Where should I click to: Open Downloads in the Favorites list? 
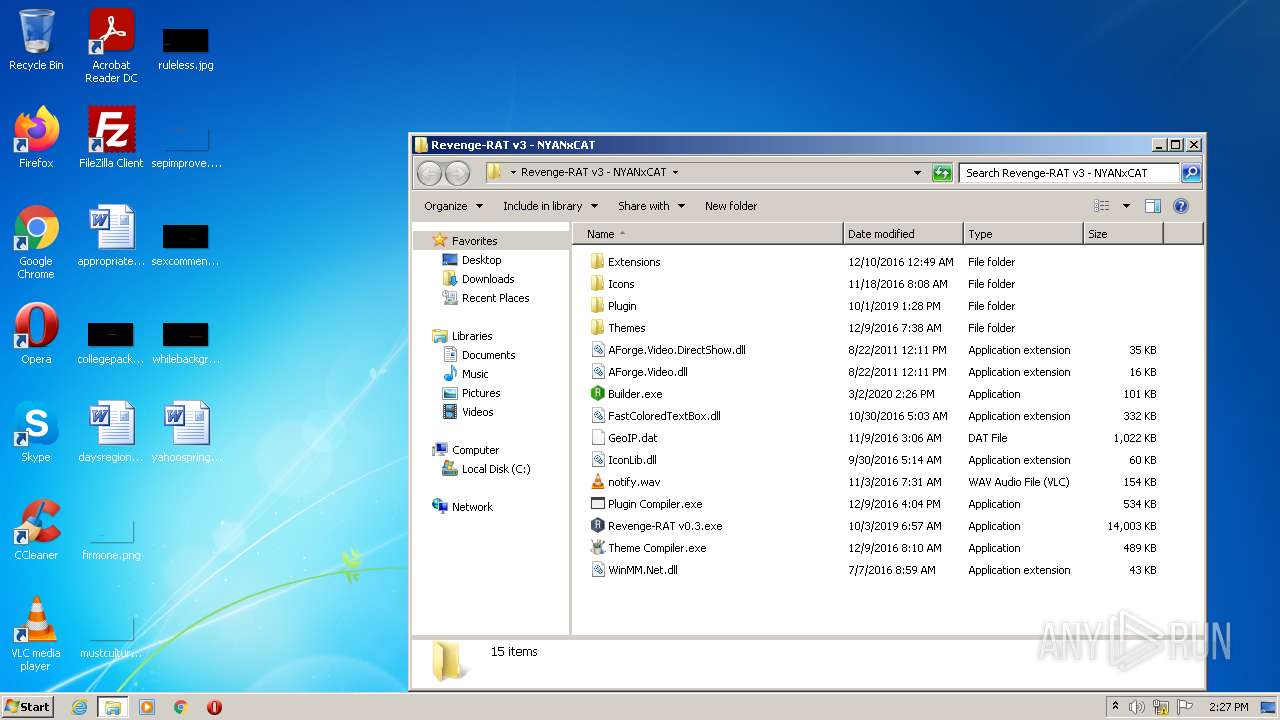tap(487, 279)
